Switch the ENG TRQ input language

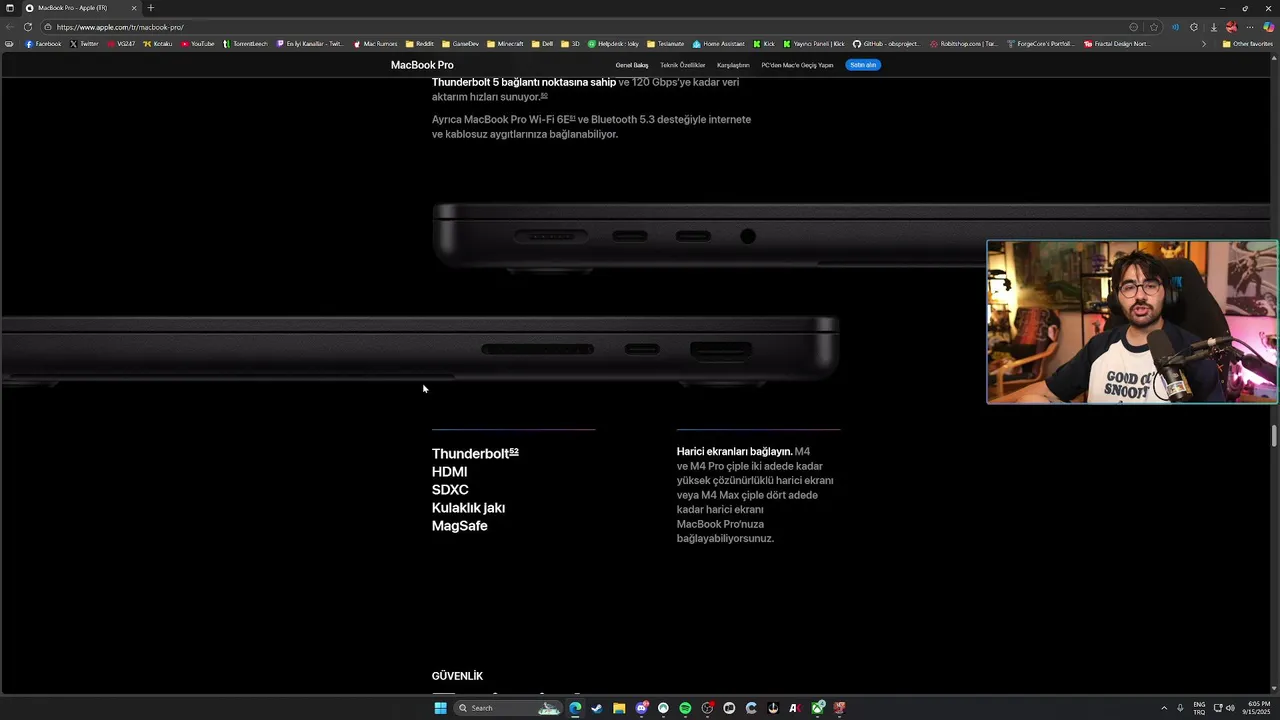click(x=1199, y=708)
